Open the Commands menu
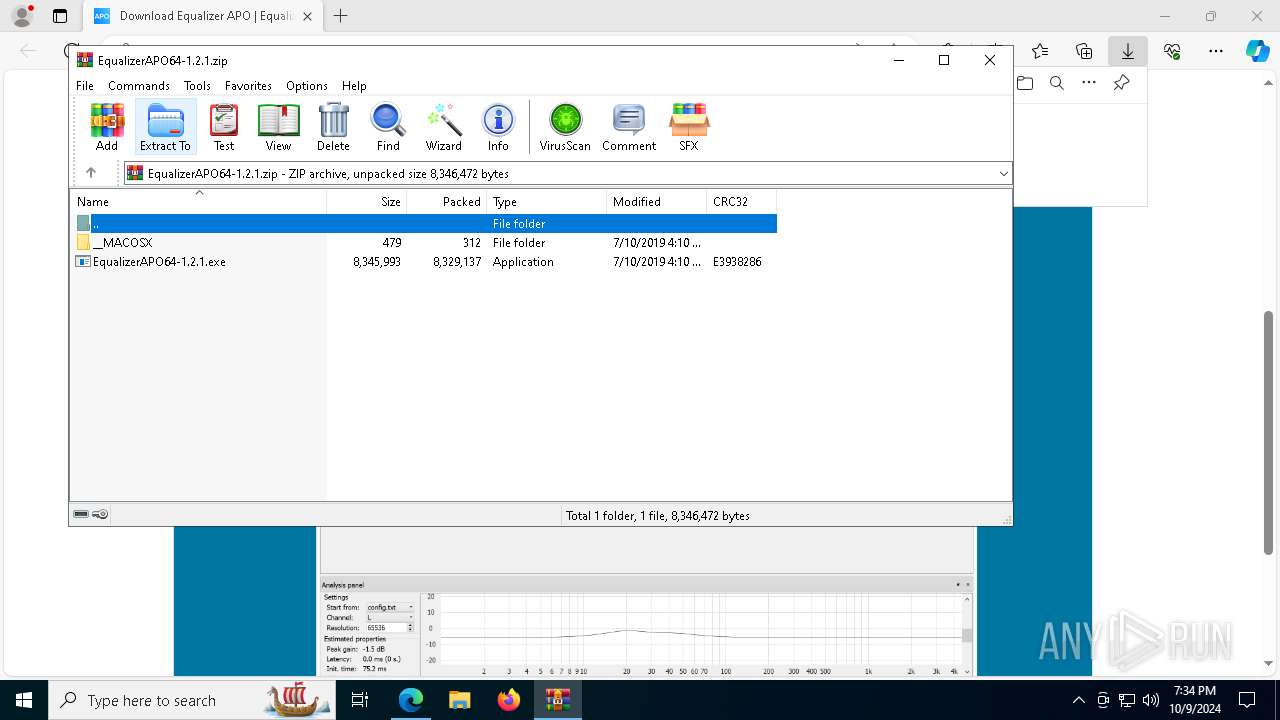Image resolution: width=1280 pixels, height=720 pixels. coord(139,86)
